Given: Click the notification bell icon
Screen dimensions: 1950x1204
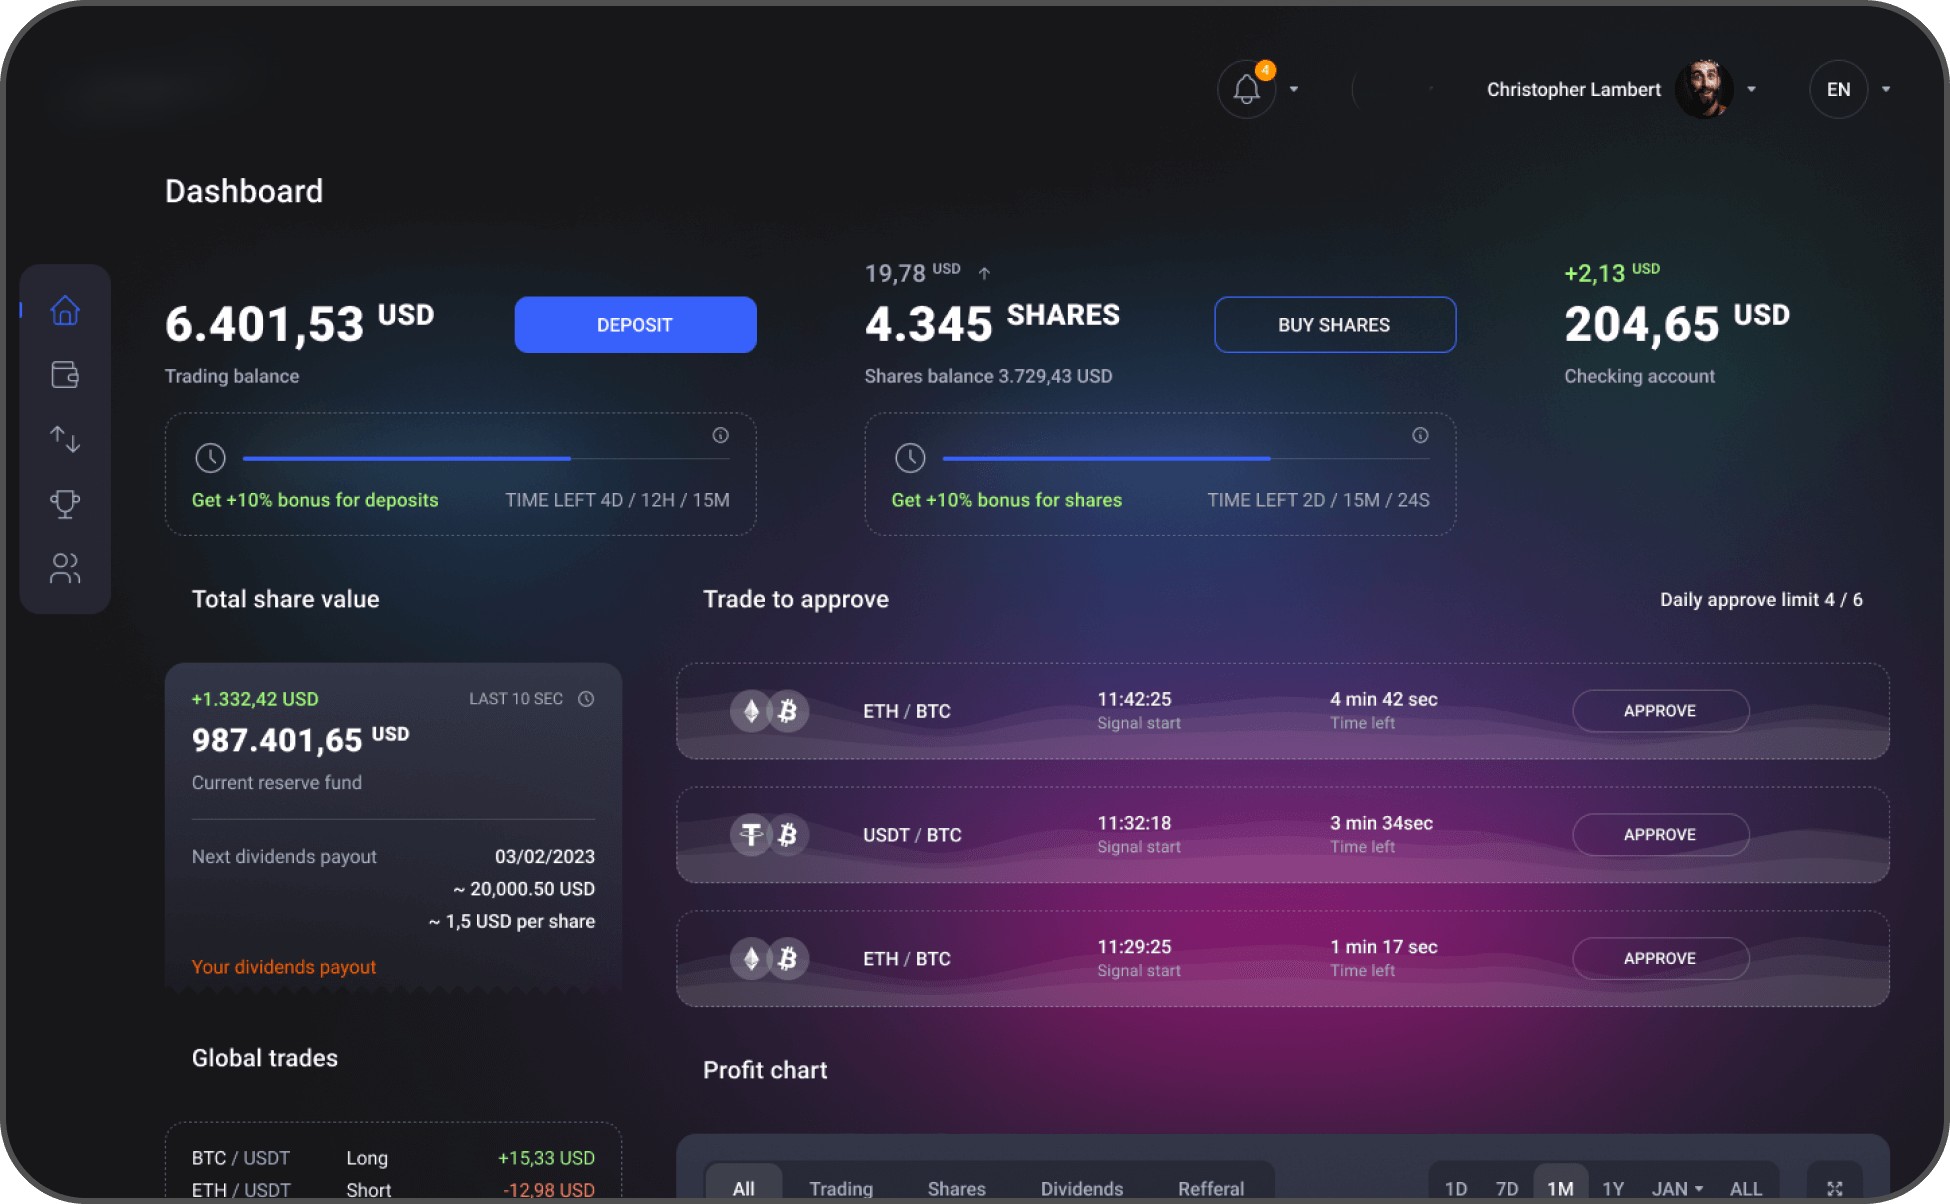Looking at the screenshot, I should (x=1246, y=90).
